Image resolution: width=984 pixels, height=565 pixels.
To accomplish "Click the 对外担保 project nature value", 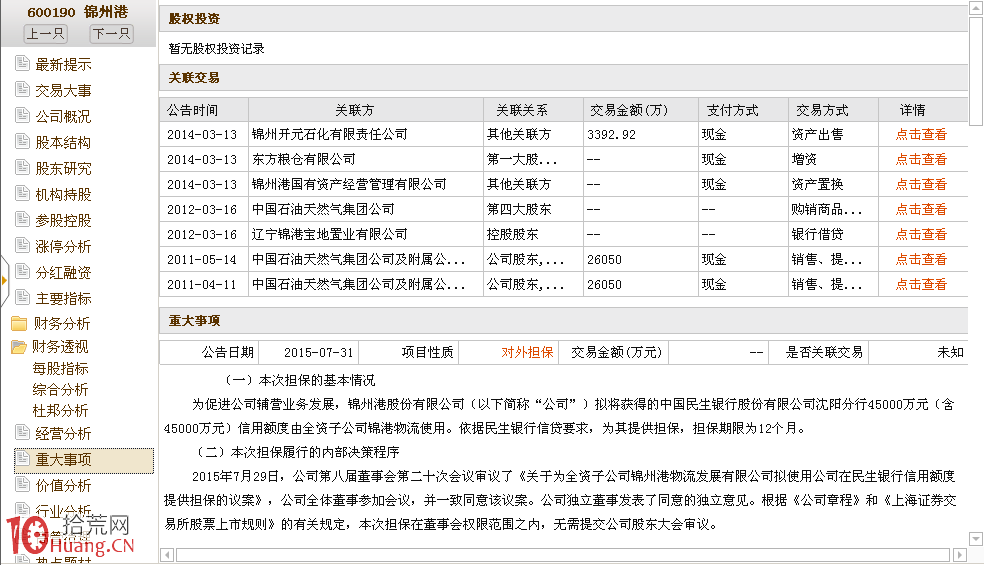I will [527, 352].
